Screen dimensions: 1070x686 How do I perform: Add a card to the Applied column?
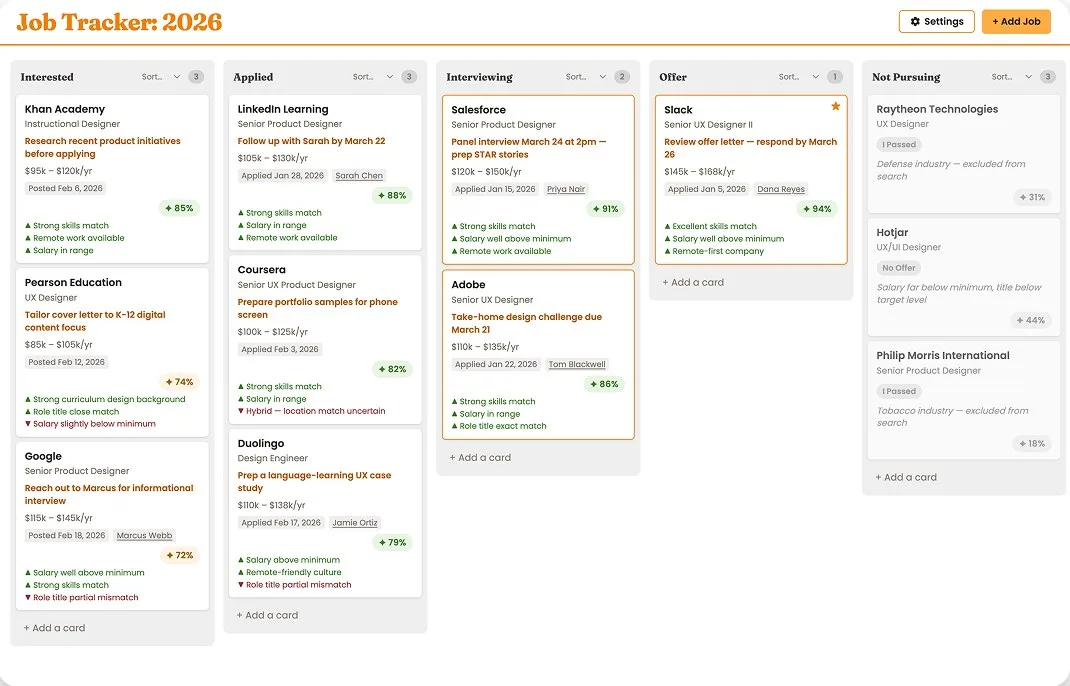tap(268, 615)
